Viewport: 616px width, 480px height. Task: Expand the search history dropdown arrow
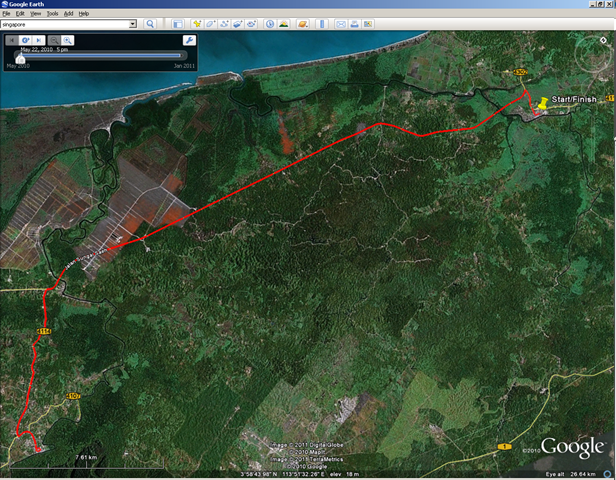(x=133, y=24)
